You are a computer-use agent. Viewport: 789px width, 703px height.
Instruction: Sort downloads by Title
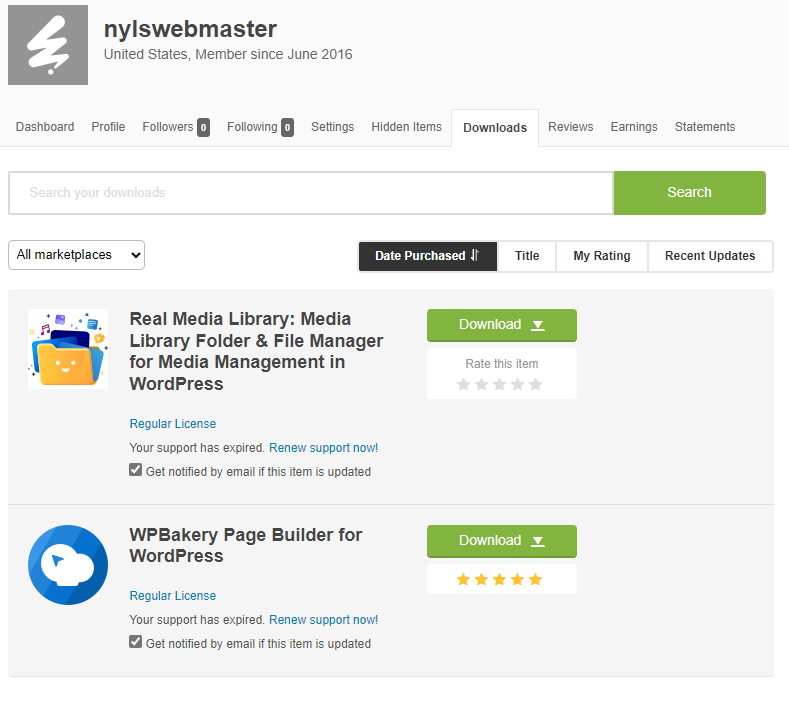527,256
